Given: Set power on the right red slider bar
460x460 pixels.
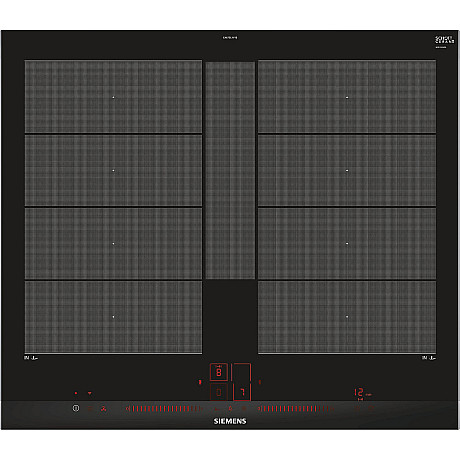Looking at the screenshot, I should [x=295, y=408].
